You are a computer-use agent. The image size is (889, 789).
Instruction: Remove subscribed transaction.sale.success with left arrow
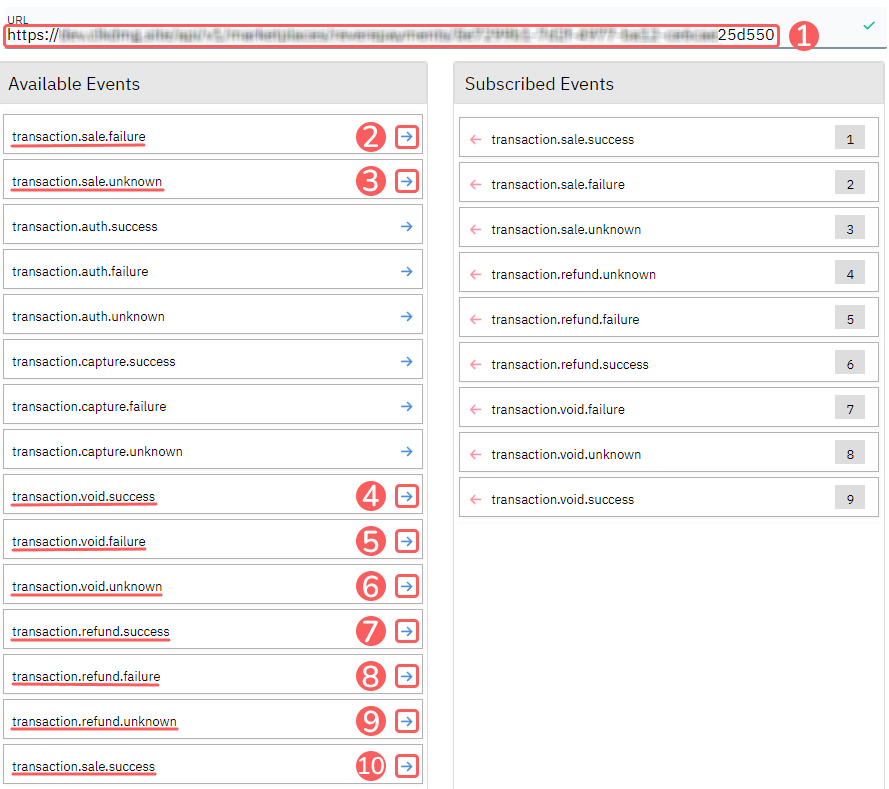coord(475,140)
